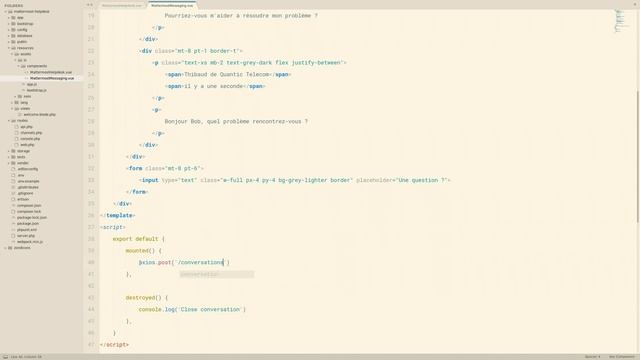Viewport: 640px width, 360px height.
Task: Open console.php in routes folder
Action: (30, 139)
